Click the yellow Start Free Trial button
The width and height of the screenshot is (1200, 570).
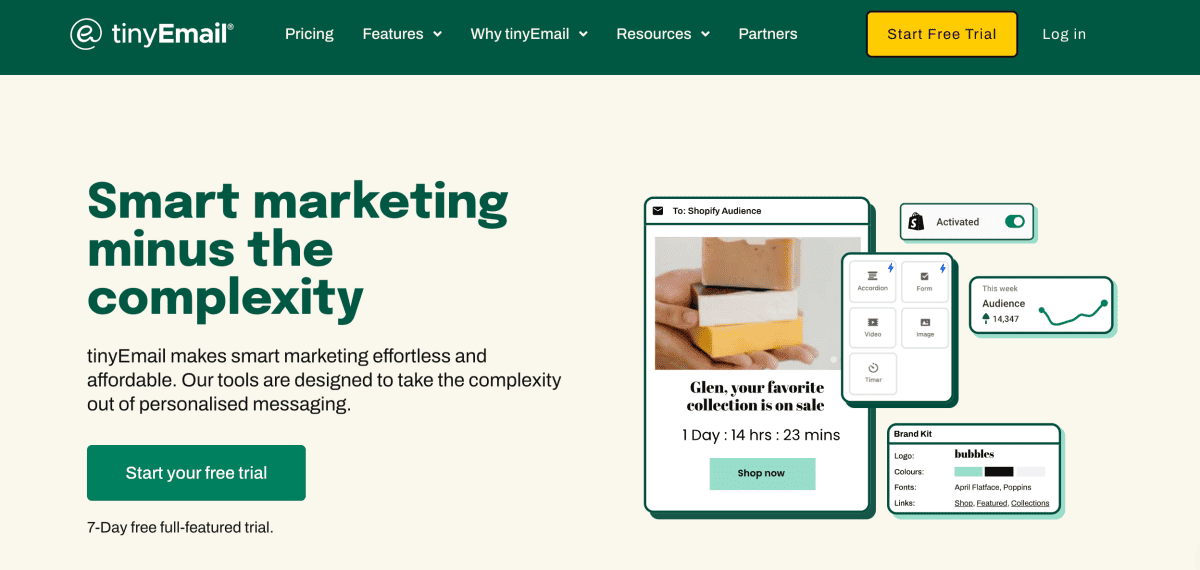pyautogui.click(x=941, y=34)
